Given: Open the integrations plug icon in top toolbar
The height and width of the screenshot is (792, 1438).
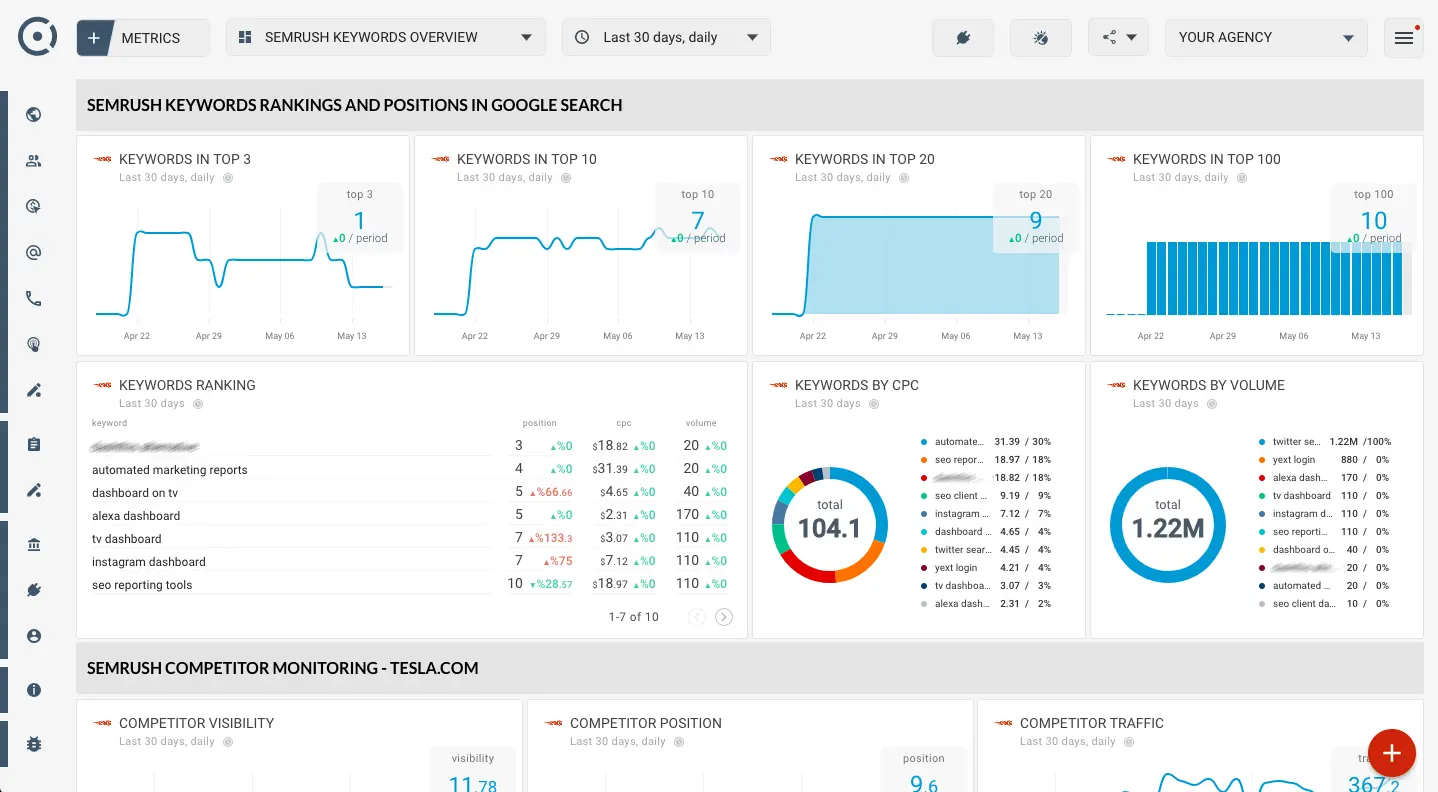Looking at the screenshot, I should (x=962, y=37).
